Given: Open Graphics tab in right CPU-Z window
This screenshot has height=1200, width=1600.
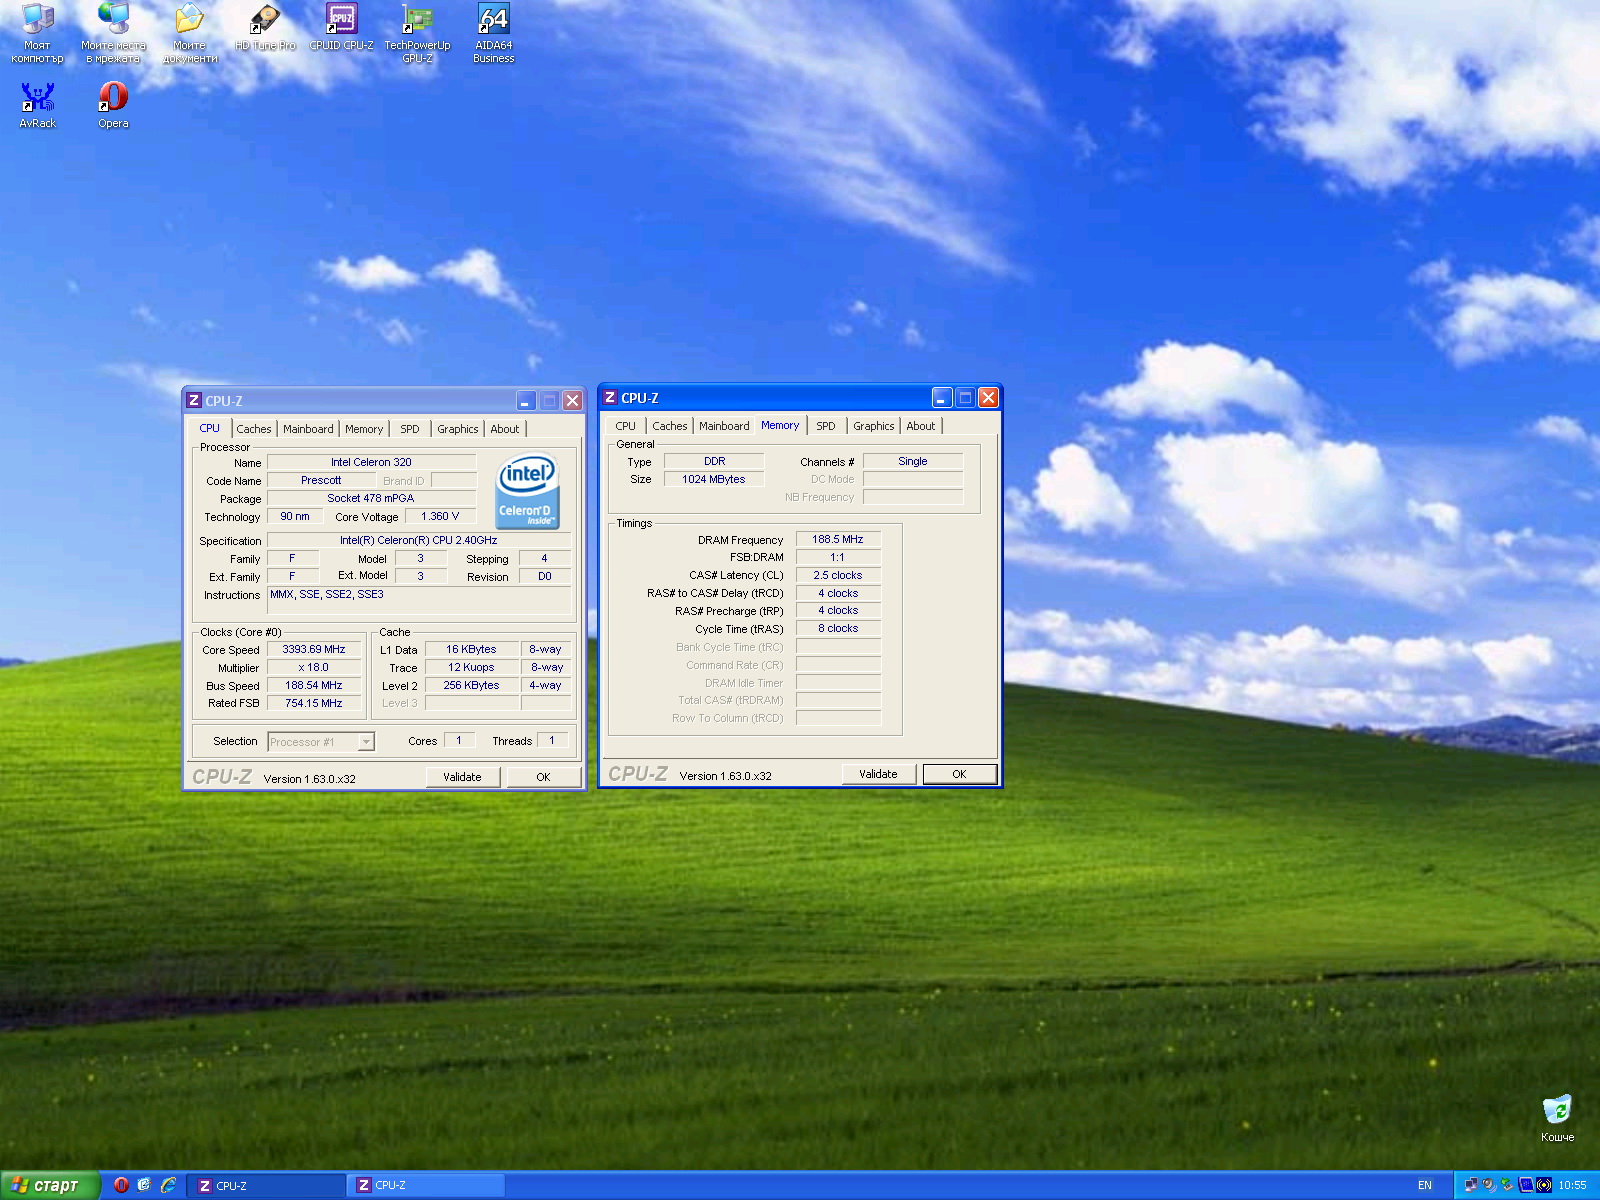Looking at the screenshot, I should click(x=873, y=426).
